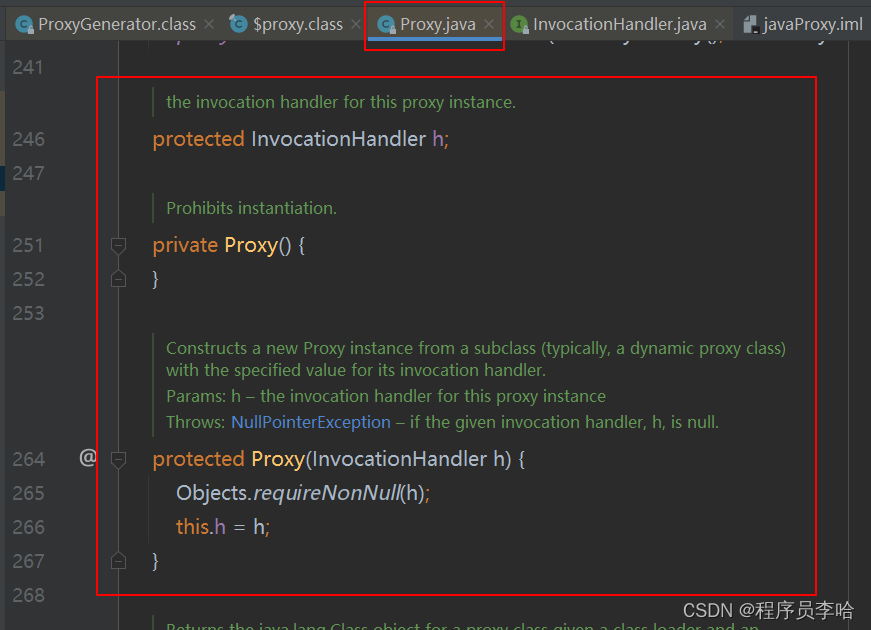Click line number 264 in the gutter

[28, 459]
